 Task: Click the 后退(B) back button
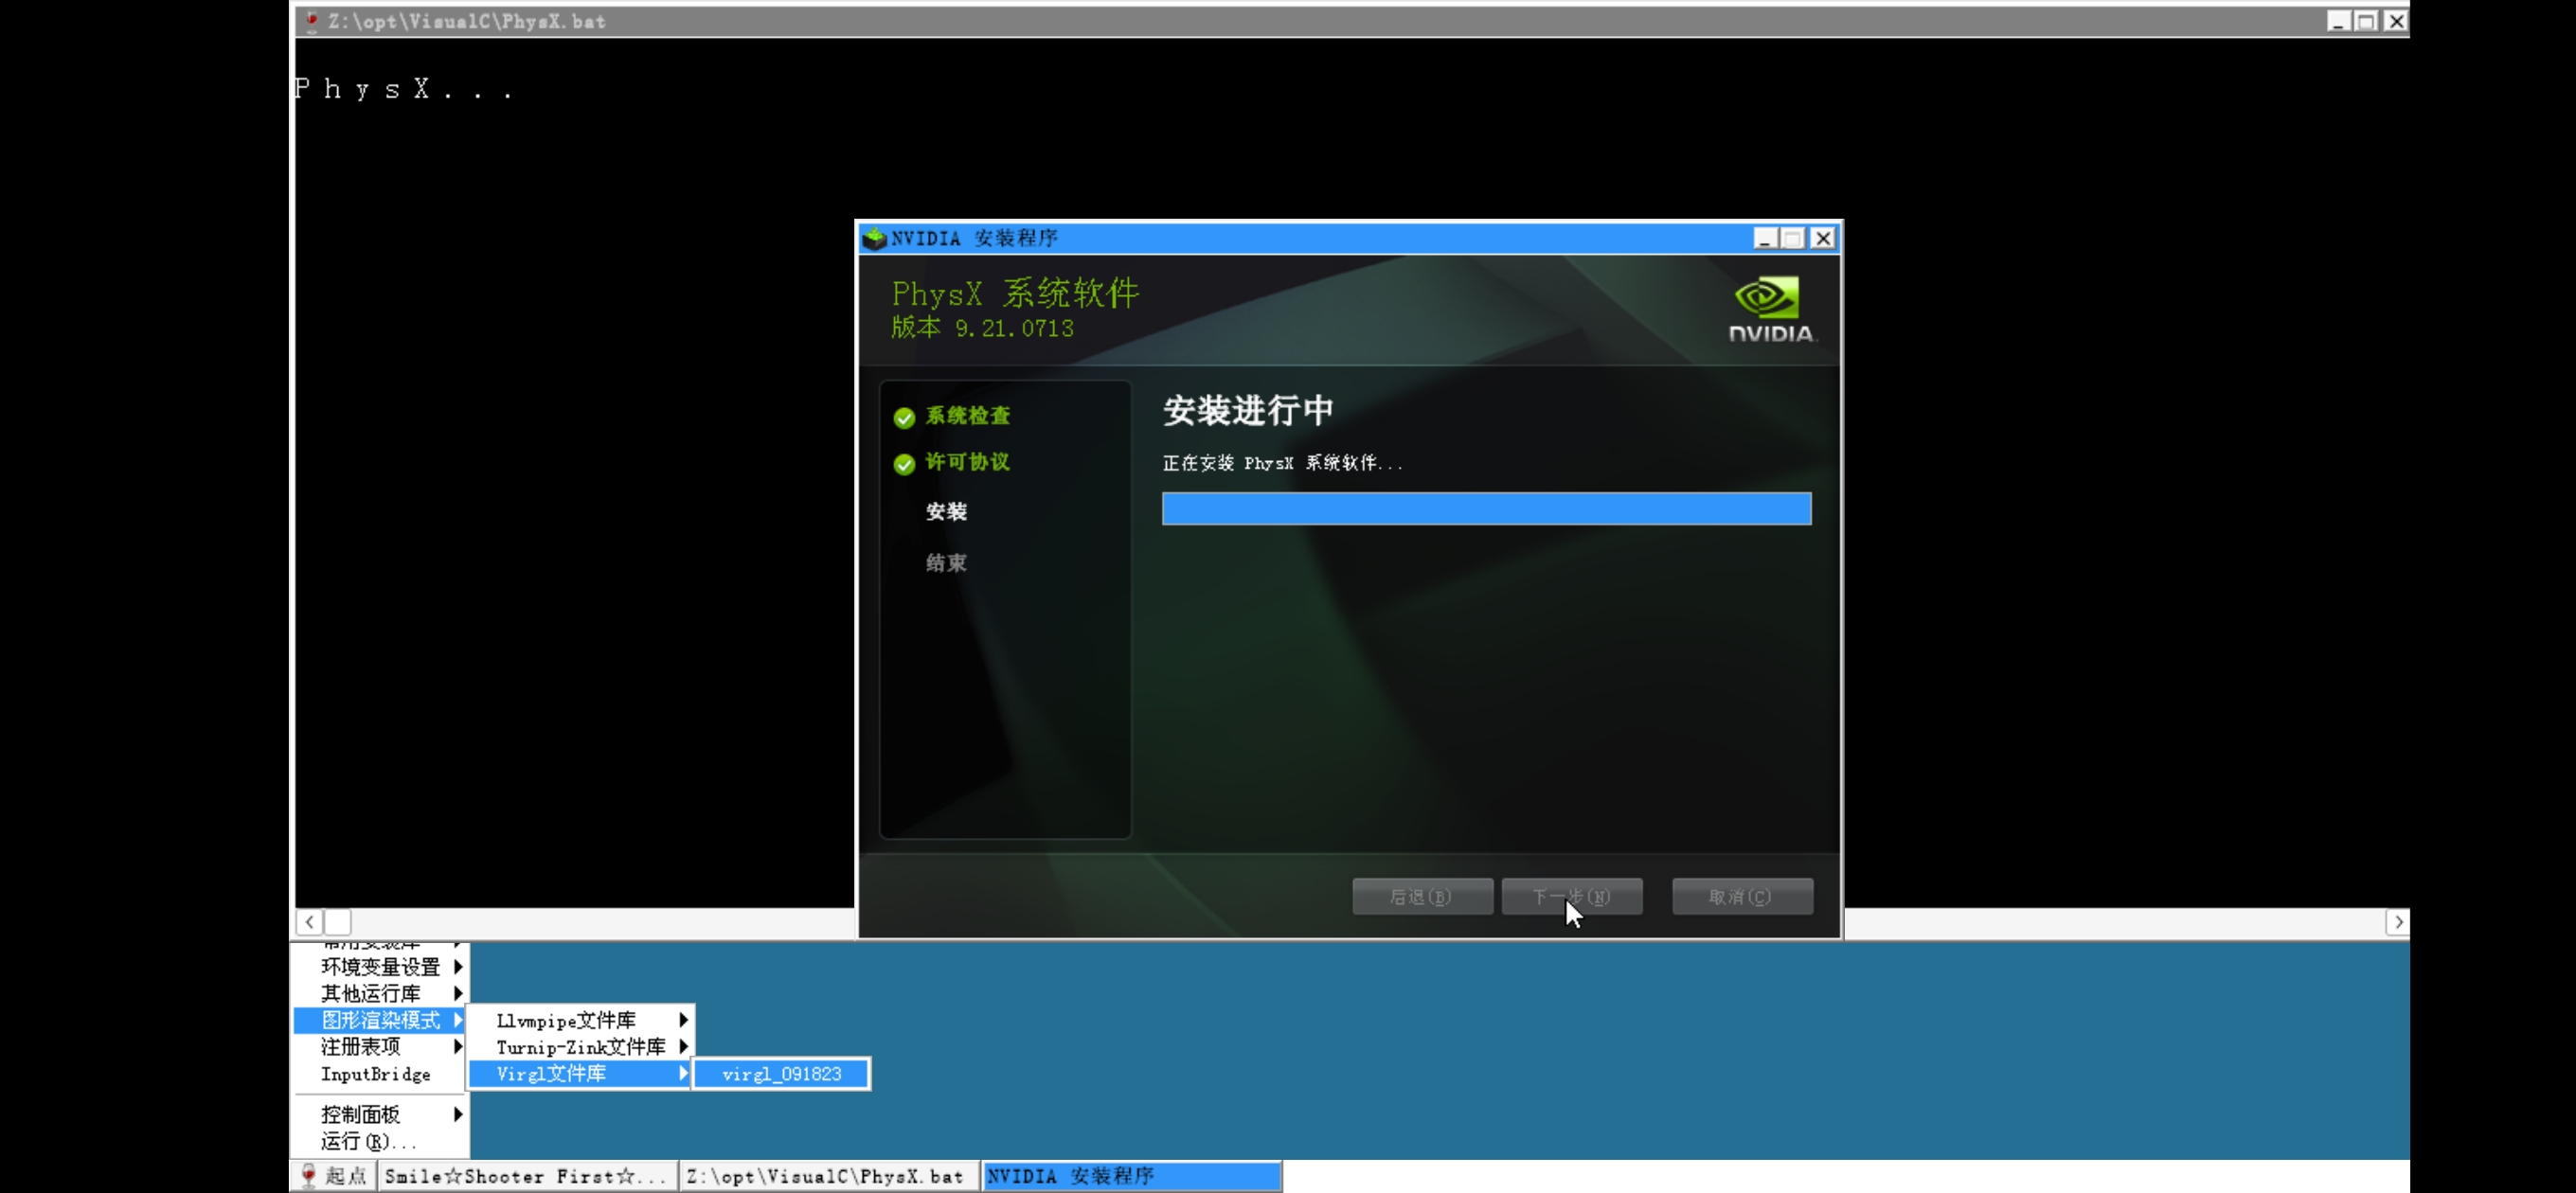(1422, 896)
